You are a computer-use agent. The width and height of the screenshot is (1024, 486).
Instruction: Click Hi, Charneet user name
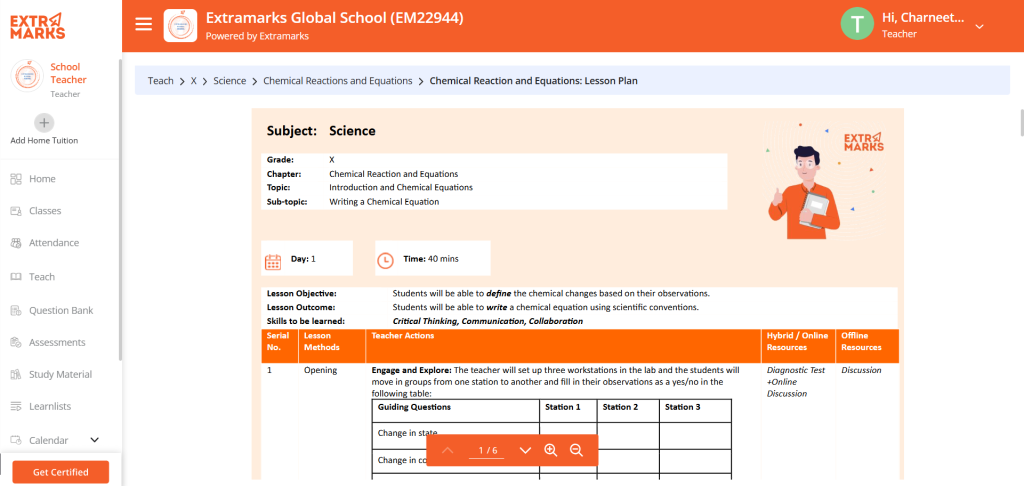pos(923,18)
